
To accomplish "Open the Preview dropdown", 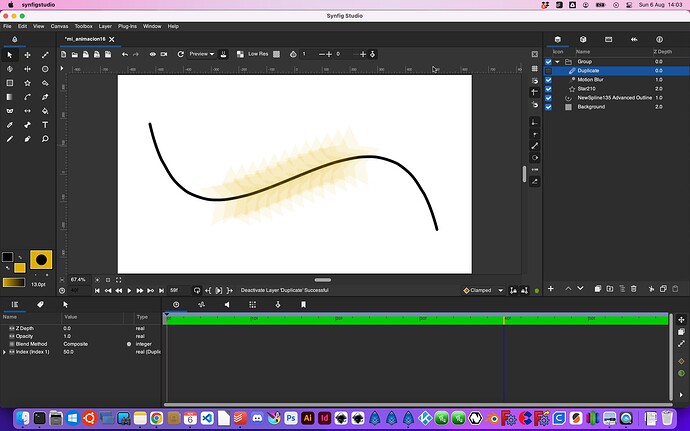I will coord(201,54).
